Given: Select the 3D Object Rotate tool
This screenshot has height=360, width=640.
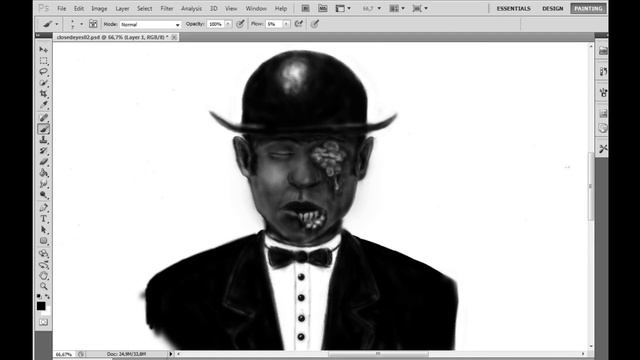Looking at the screenshot, I should 44,253.
